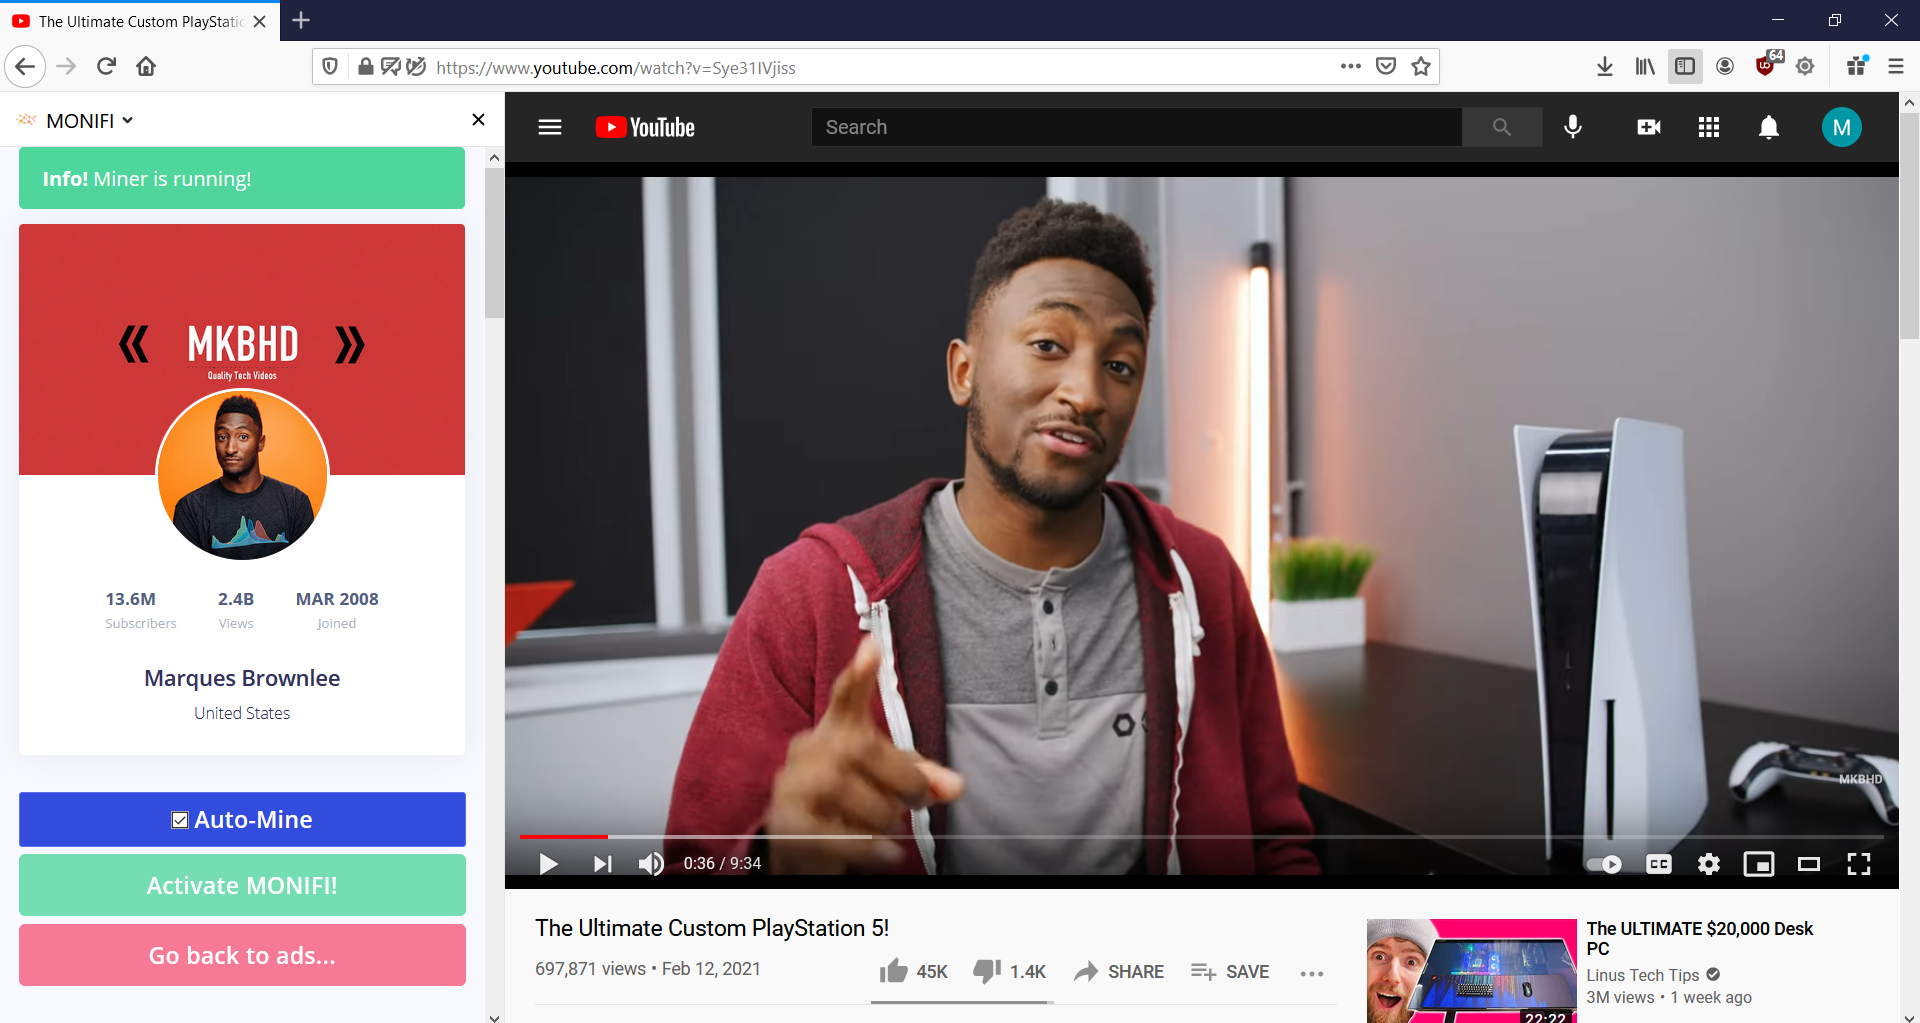
Task: Click Go back to ads... button
Action: pyautogui.click(x=242, y=955)
